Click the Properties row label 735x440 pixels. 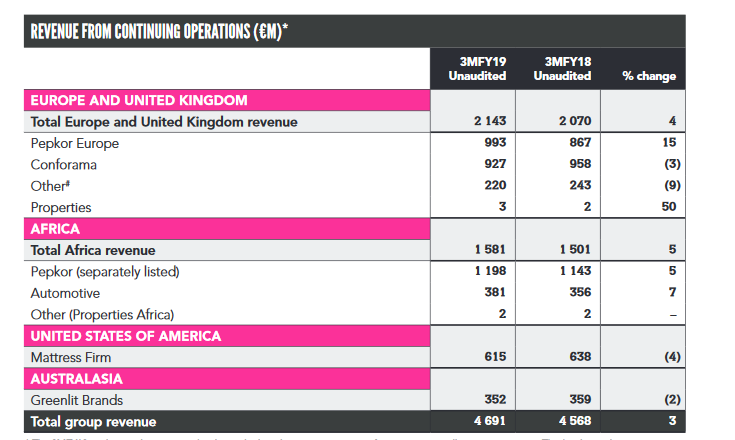tap(61, 207)
